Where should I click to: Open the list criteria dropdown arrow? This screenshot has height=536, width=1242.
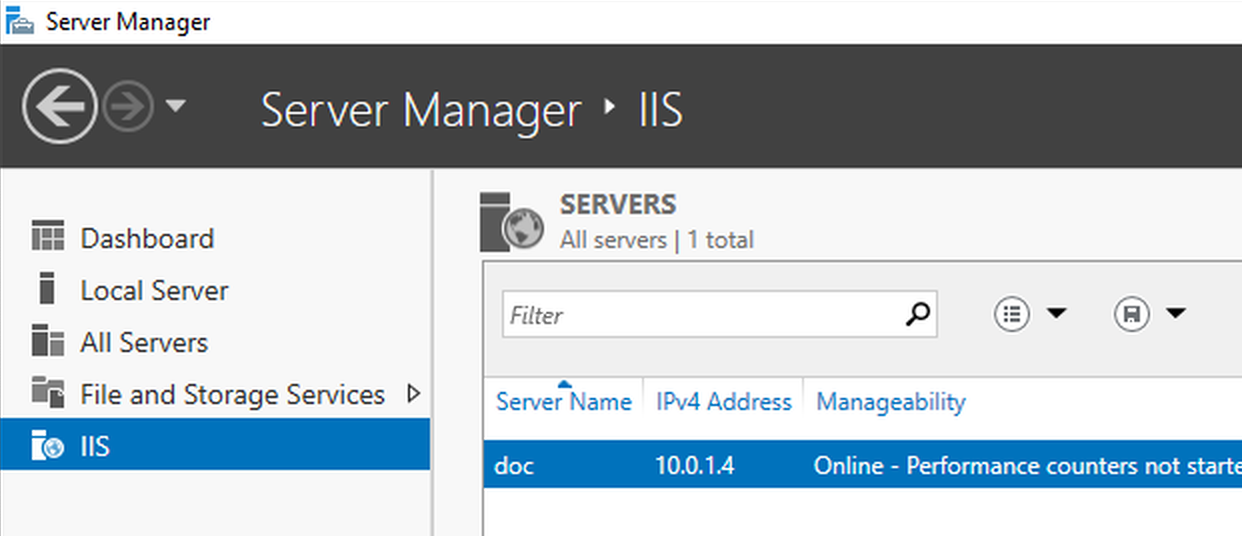tap(1056, 315)
